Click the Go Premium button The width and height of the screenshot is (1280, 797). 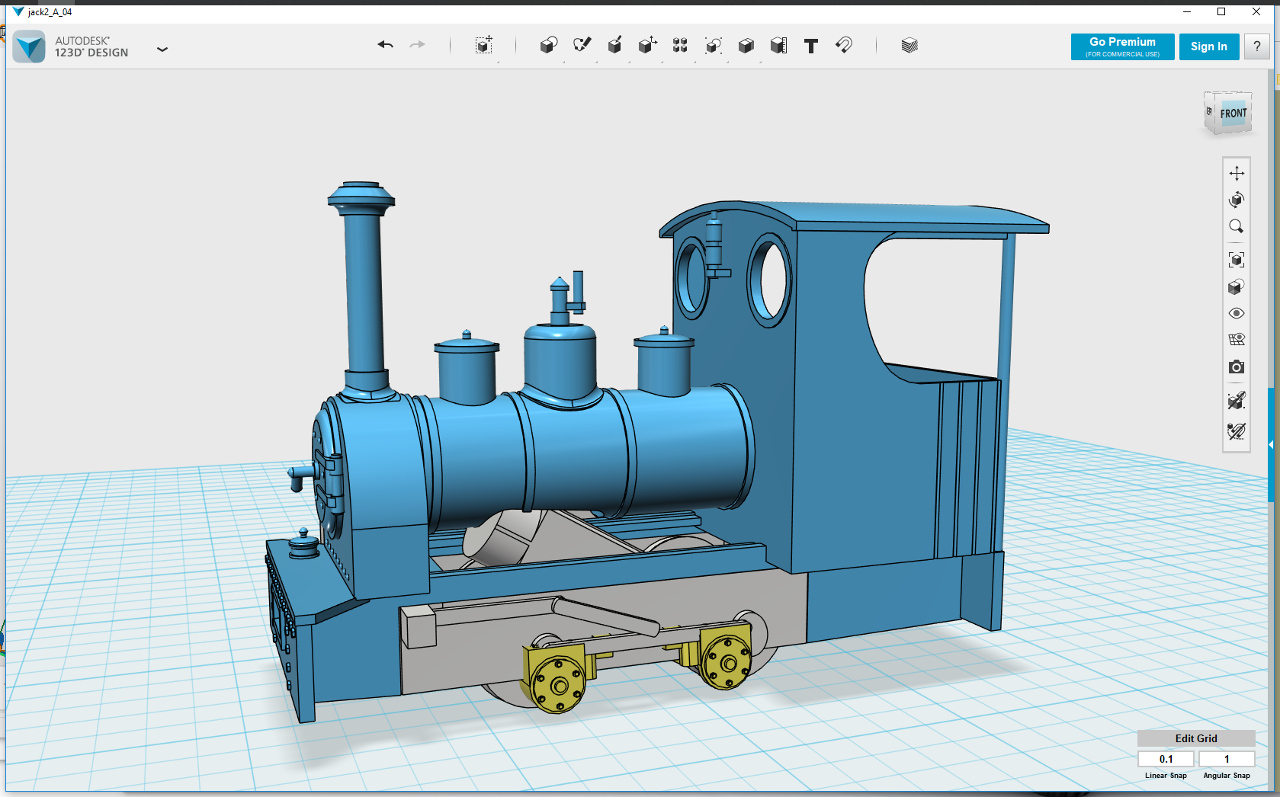tap(1122, 46)
